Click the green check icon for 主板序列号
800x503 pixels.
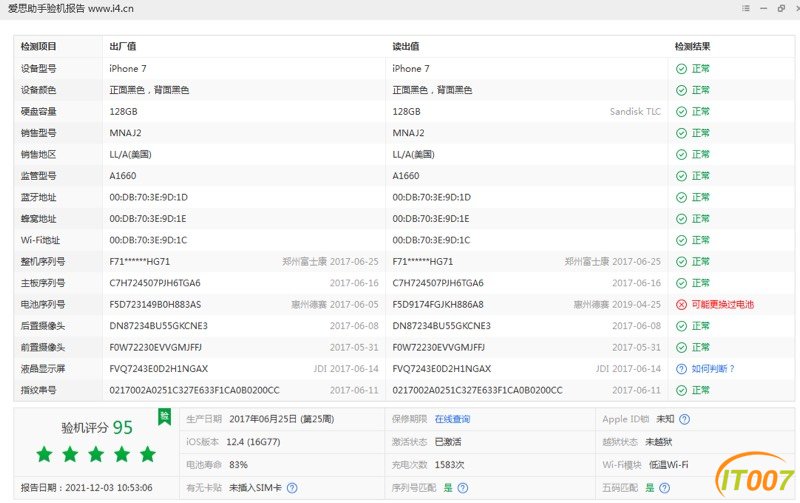681,283
